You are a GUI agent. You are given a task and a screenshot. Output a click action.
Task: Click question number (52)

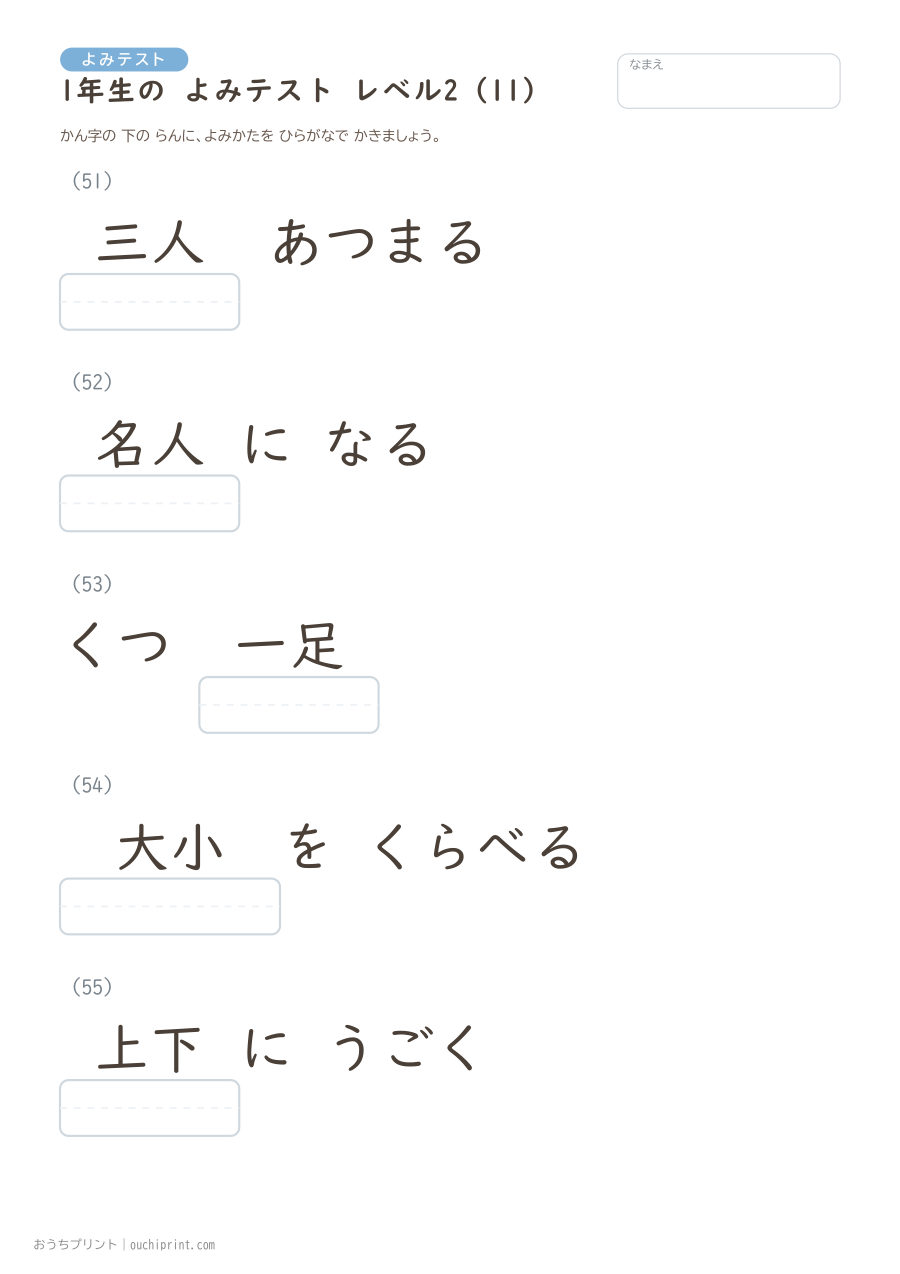click(x=92, y=382)
